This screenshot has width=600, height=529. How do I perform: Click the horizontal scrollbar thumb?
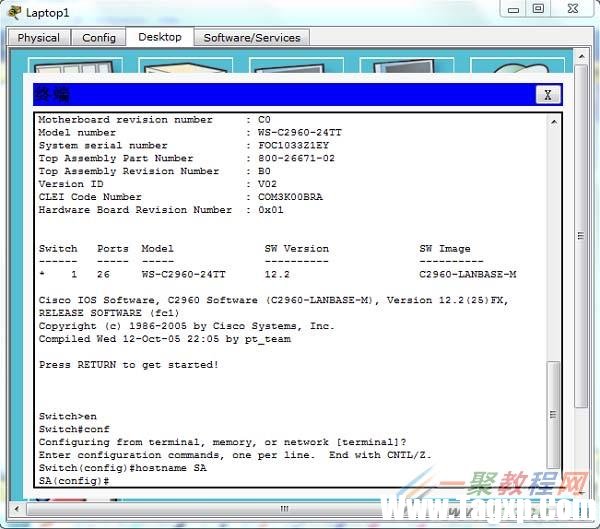coord(284,509)
